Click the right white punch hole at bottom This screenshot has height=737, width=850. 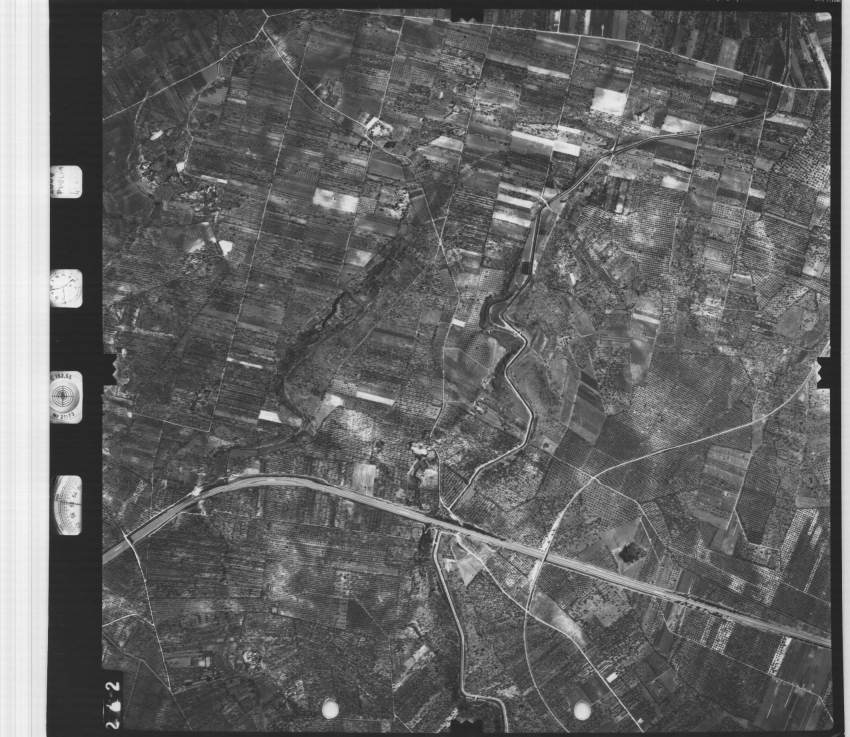tap(582, 710)
